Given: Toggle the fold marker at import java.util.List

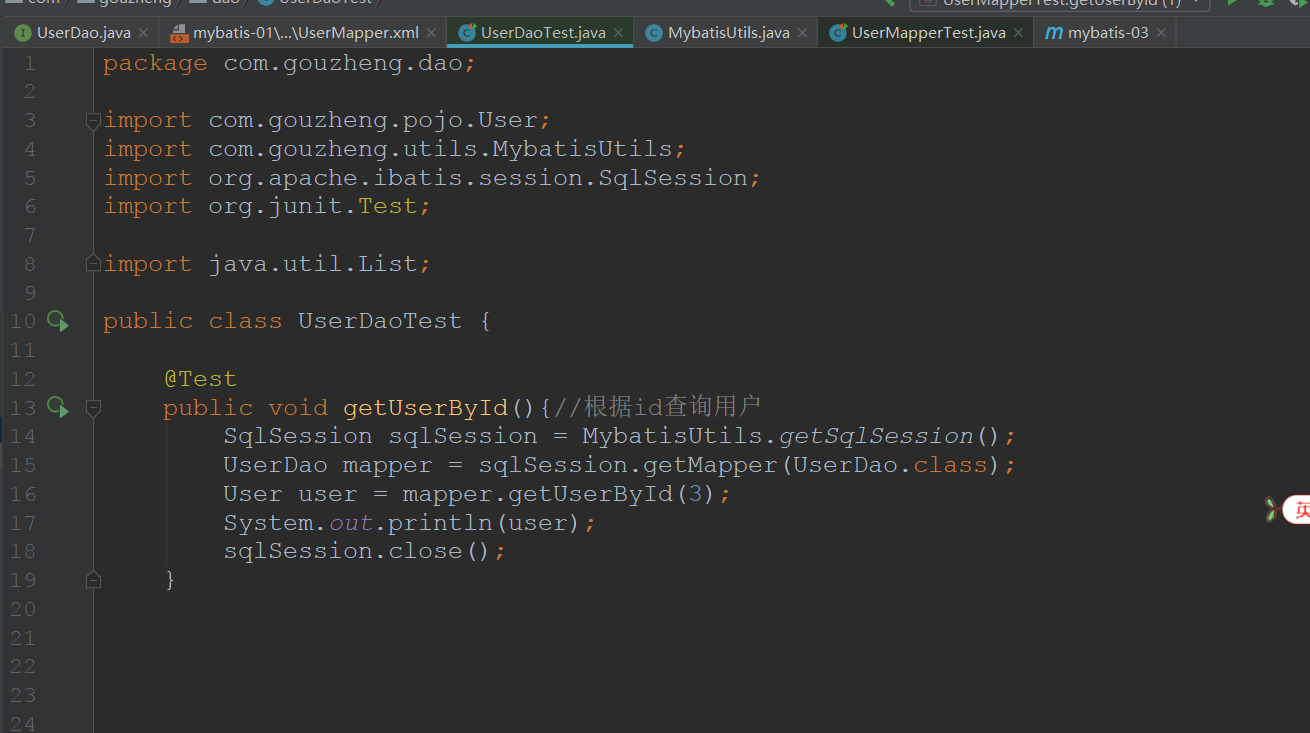Looking at the screenshot, I should click(x=93, y=264).
